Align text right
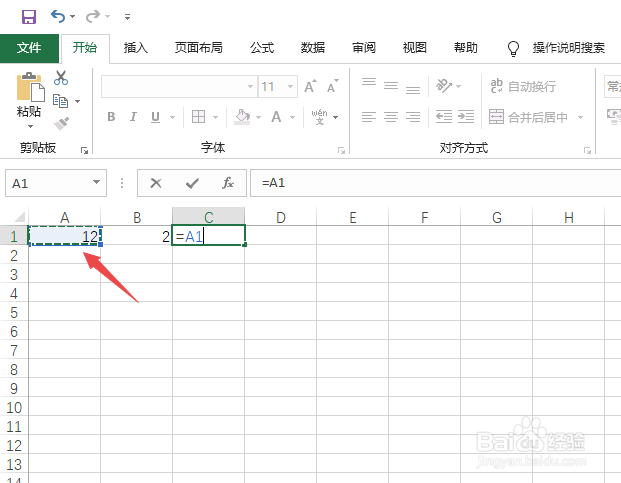This screenshot has width=621, height=483. tap(413, 117)
